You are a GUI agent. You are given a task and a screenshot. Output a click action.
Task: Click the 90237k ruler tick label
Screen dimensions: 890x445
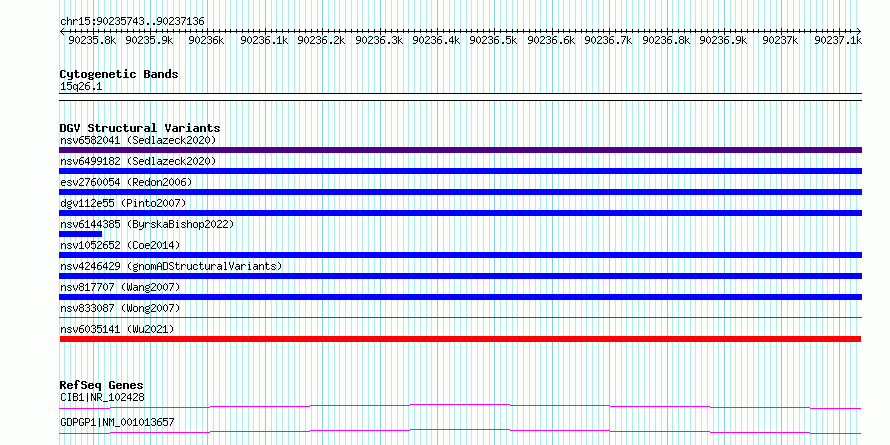pyautogui.click(x=781, y=41)
